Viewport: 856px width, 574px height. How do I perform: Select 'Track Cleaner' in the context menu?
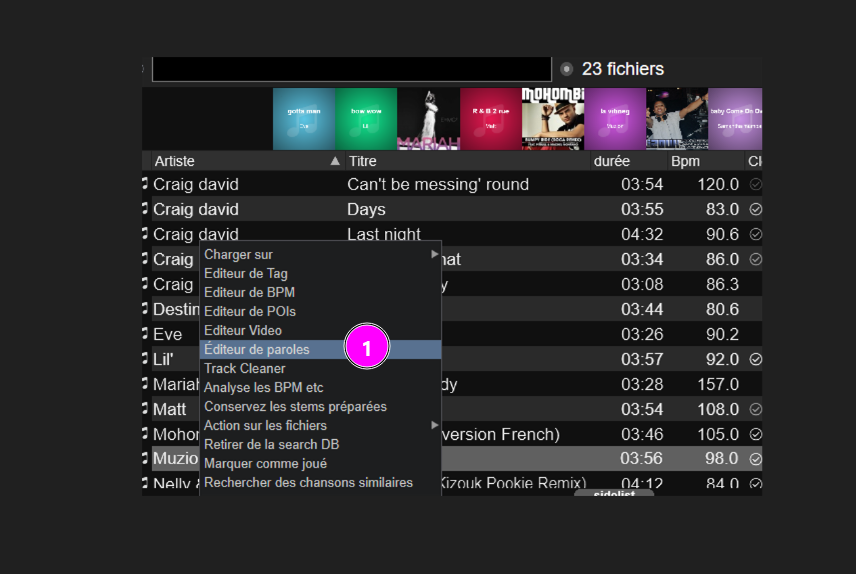point(245,369)
